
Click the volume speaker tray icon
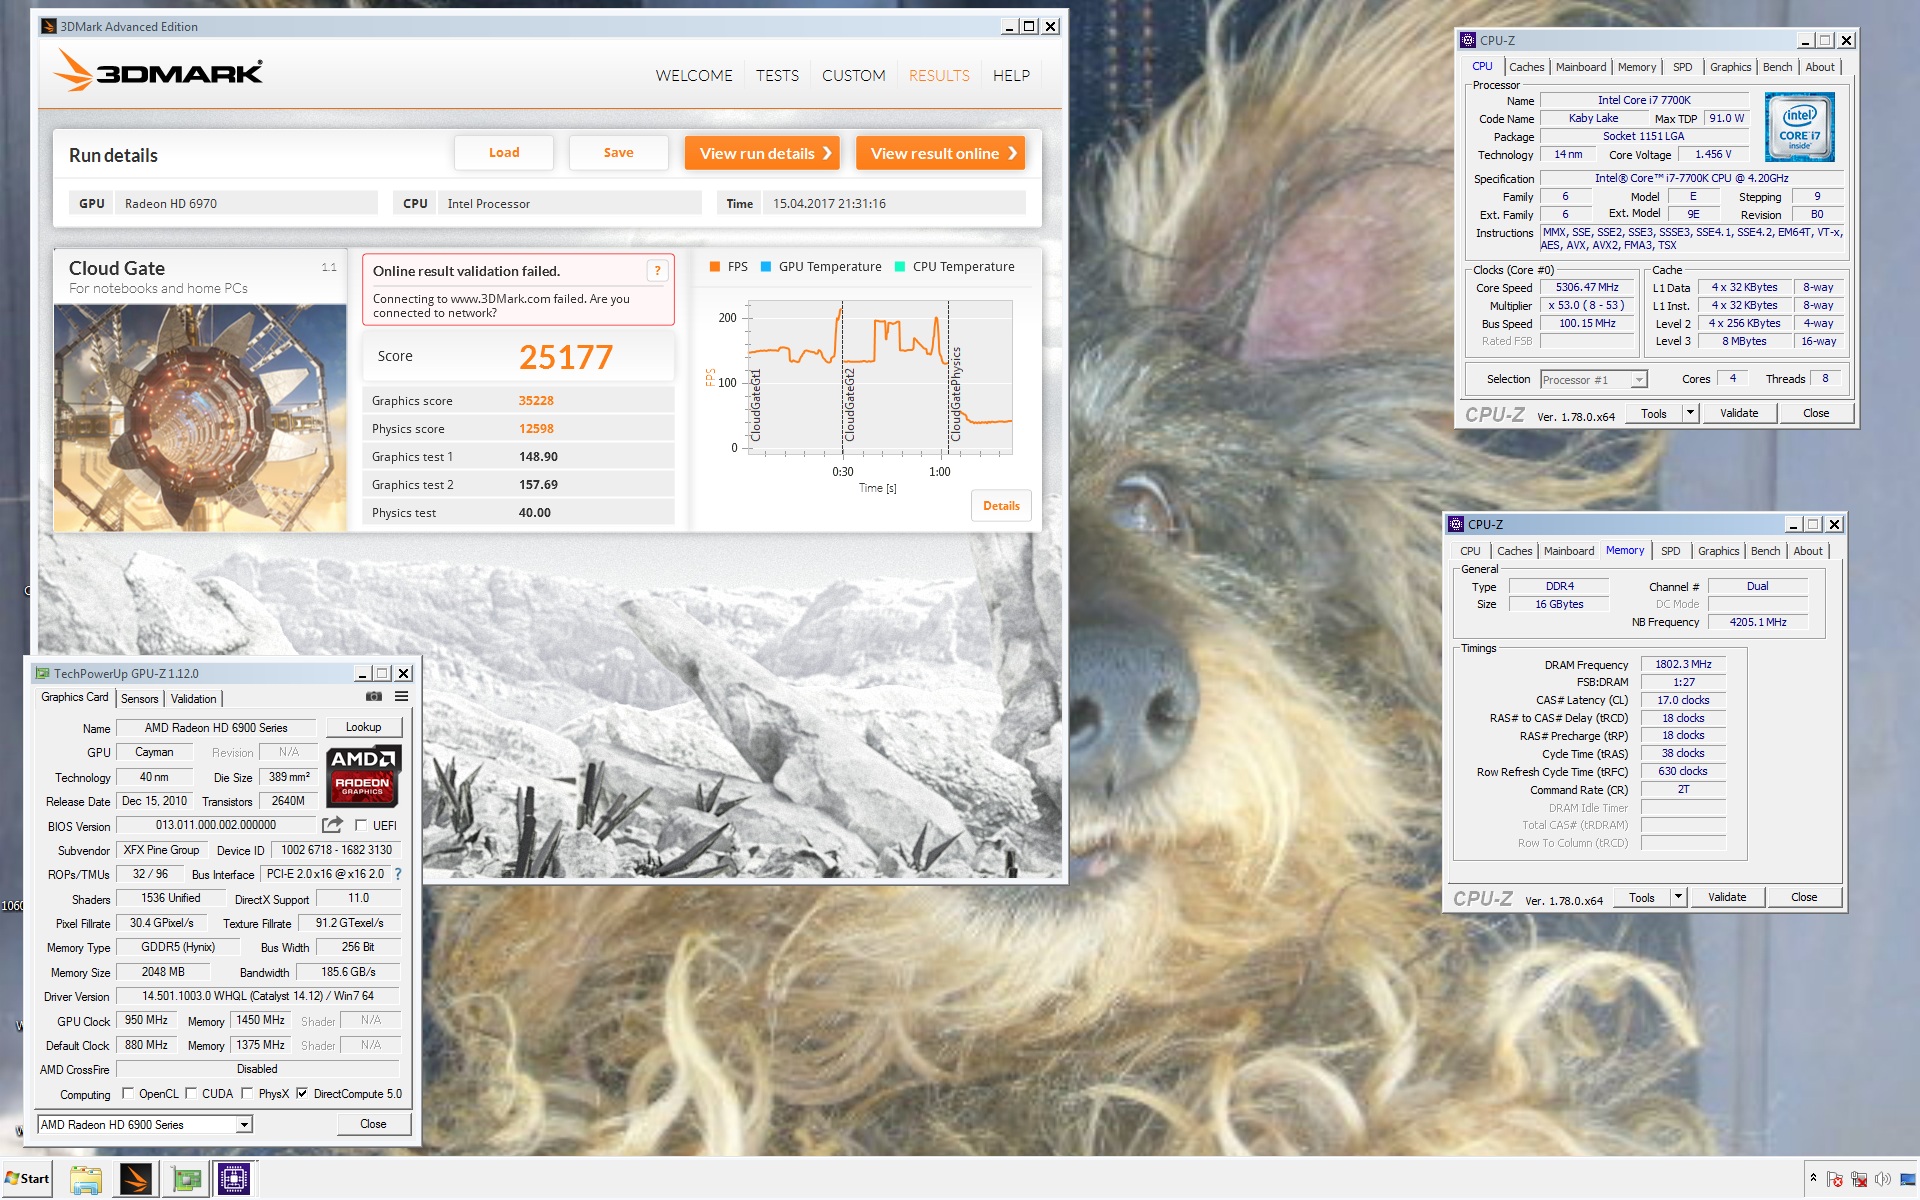pos(1883,1179)
